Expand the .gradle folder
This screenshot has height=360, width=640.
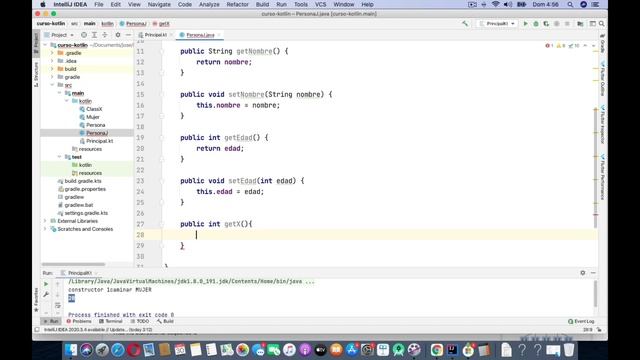click(x=52, y=53)
